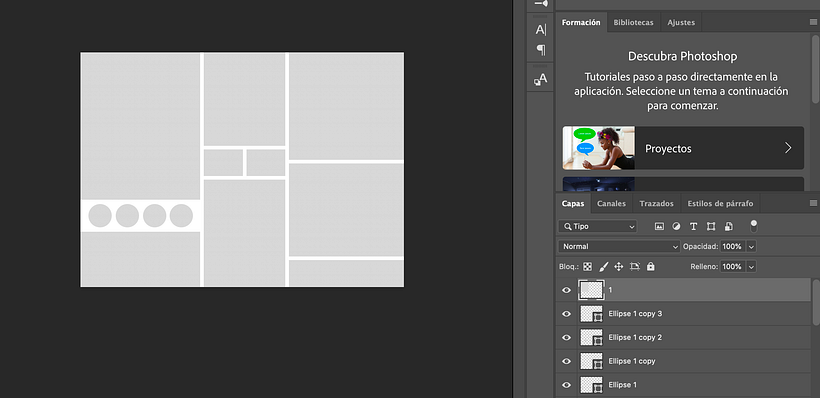Click the Opacidad label

[x=700, y=246]
